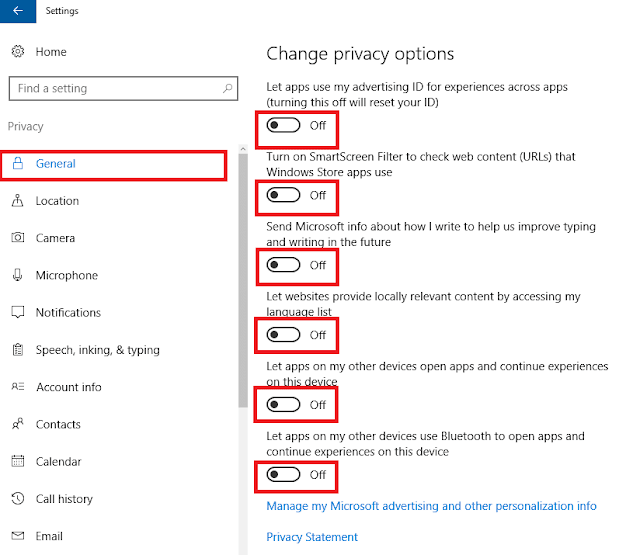Open the Camera icon entry
This screenshot has height=555, width=640.
pyautogui.click(x=18, y=238)
